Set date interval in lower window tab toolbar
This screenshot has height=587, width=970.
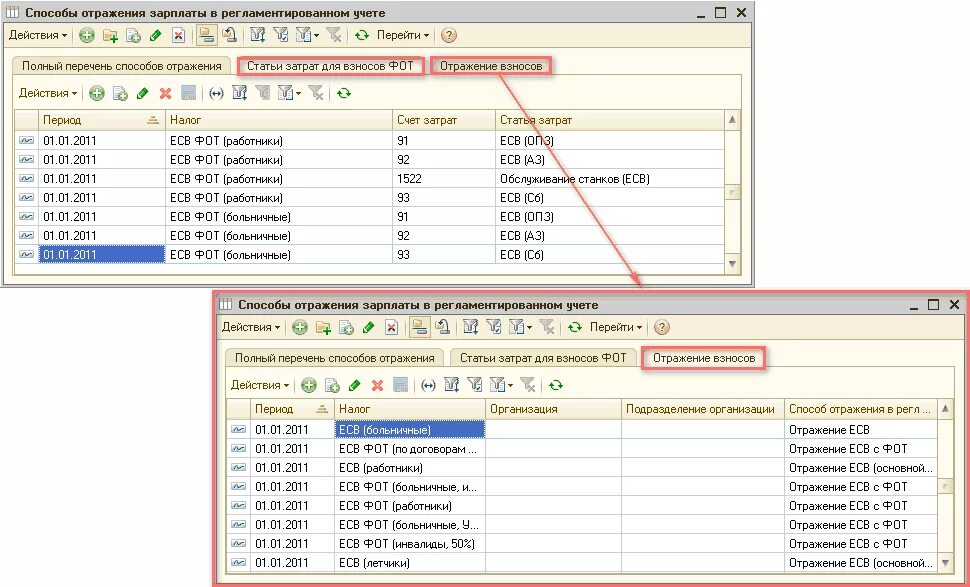428,385
